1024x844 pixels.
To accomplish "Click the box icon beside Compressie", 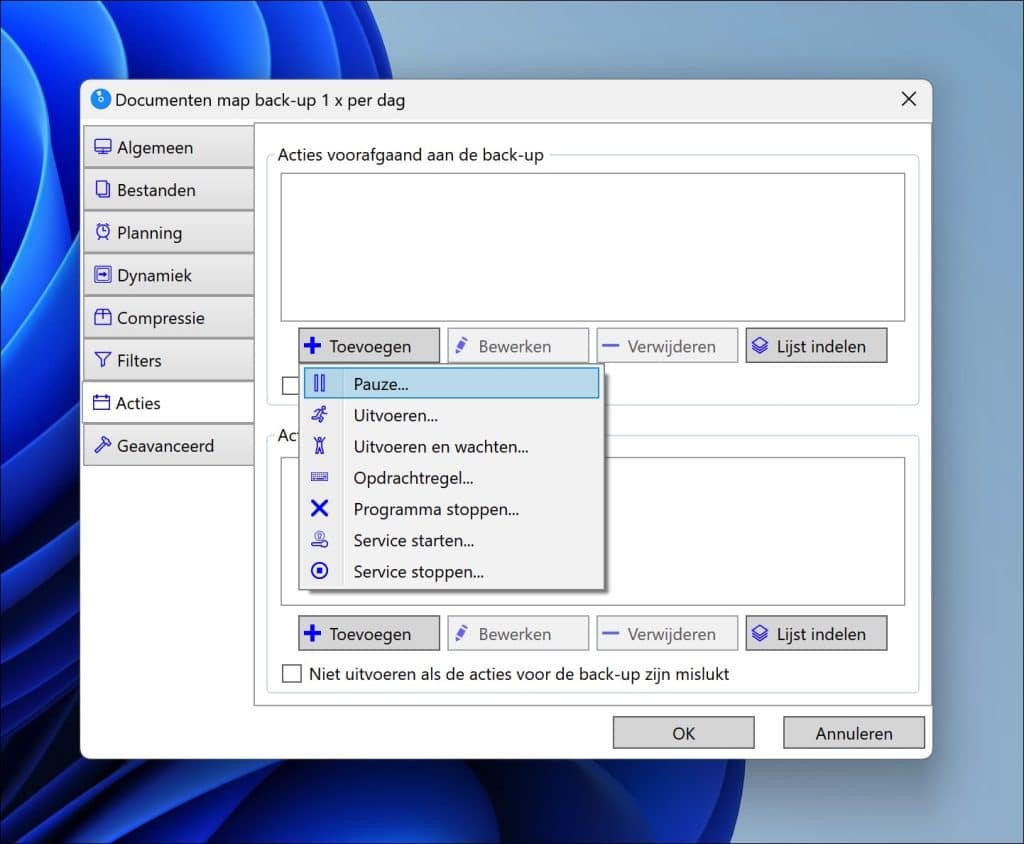I will click(x=103, y=317).
